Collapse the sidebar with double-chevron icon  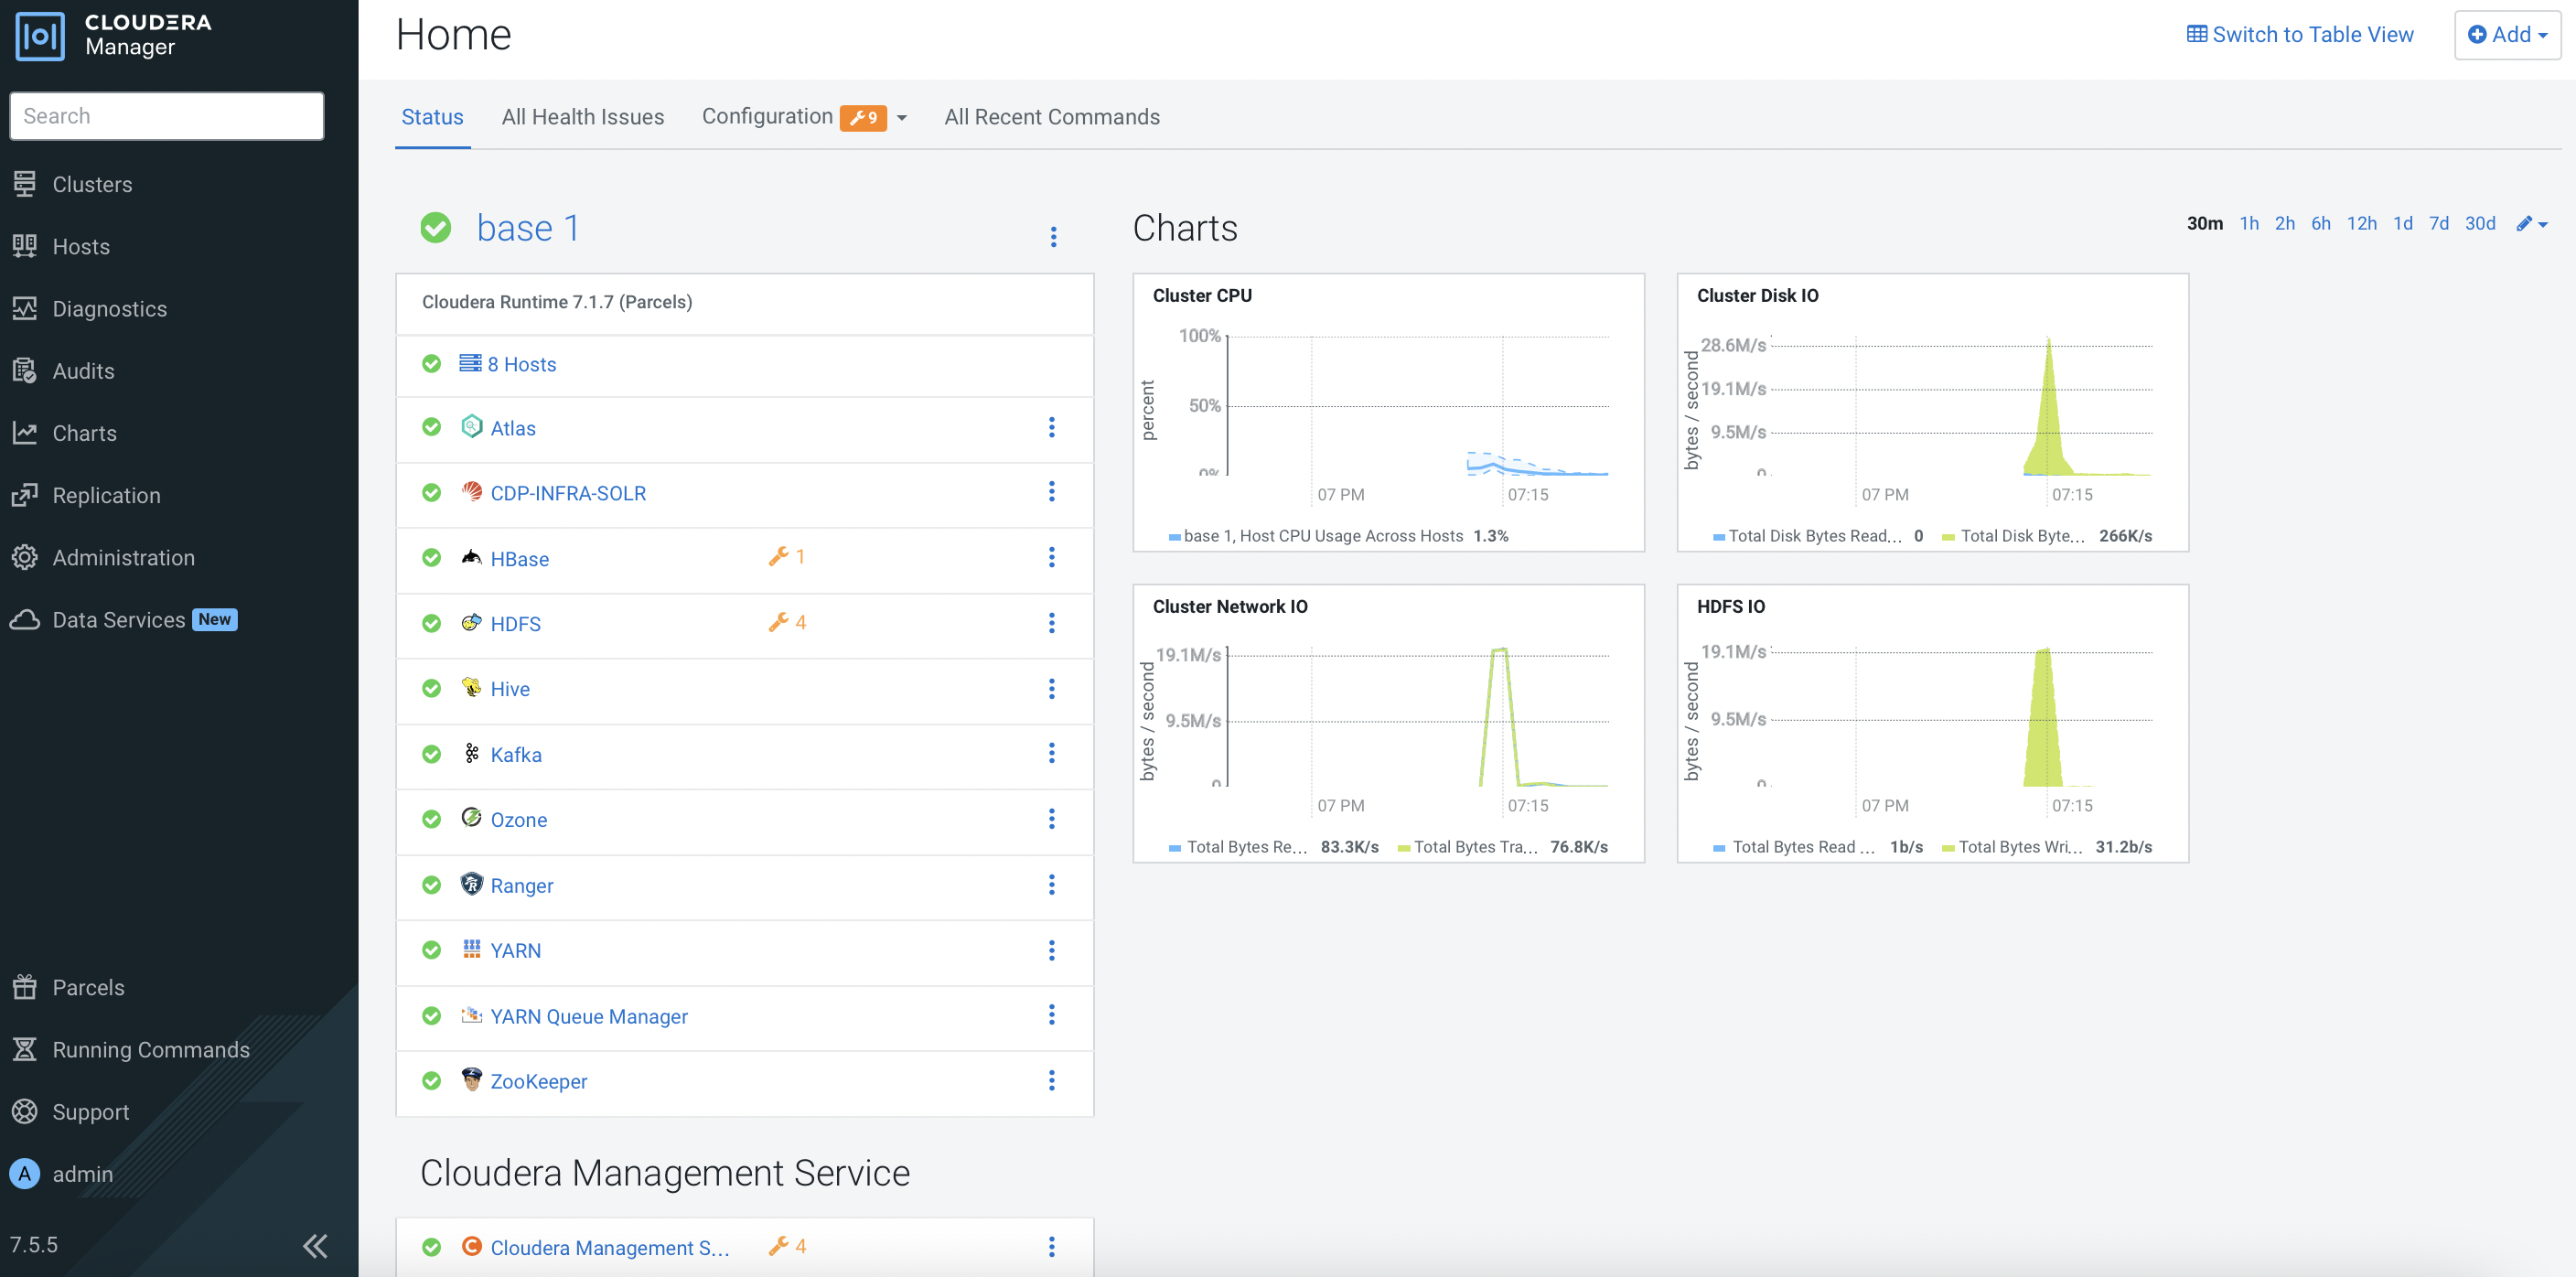315,1245
